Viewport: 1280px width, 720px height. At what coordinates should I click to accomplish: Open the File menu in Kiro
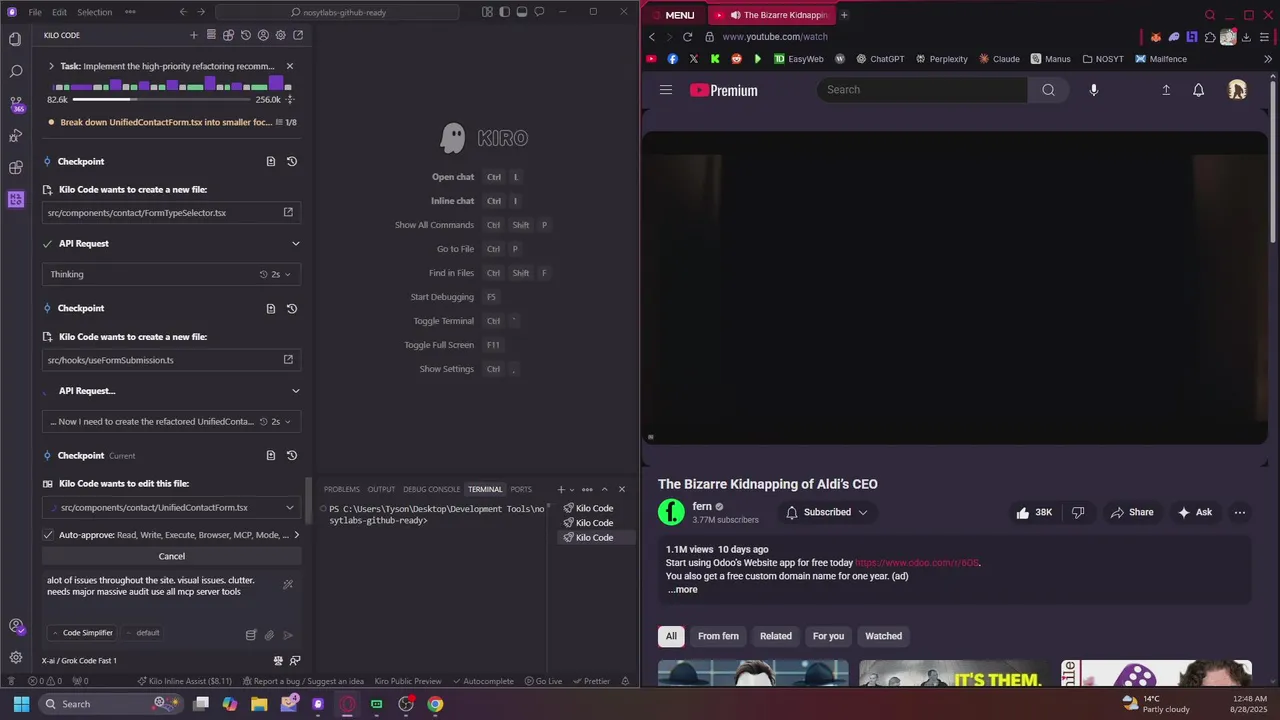click(35, 12)
